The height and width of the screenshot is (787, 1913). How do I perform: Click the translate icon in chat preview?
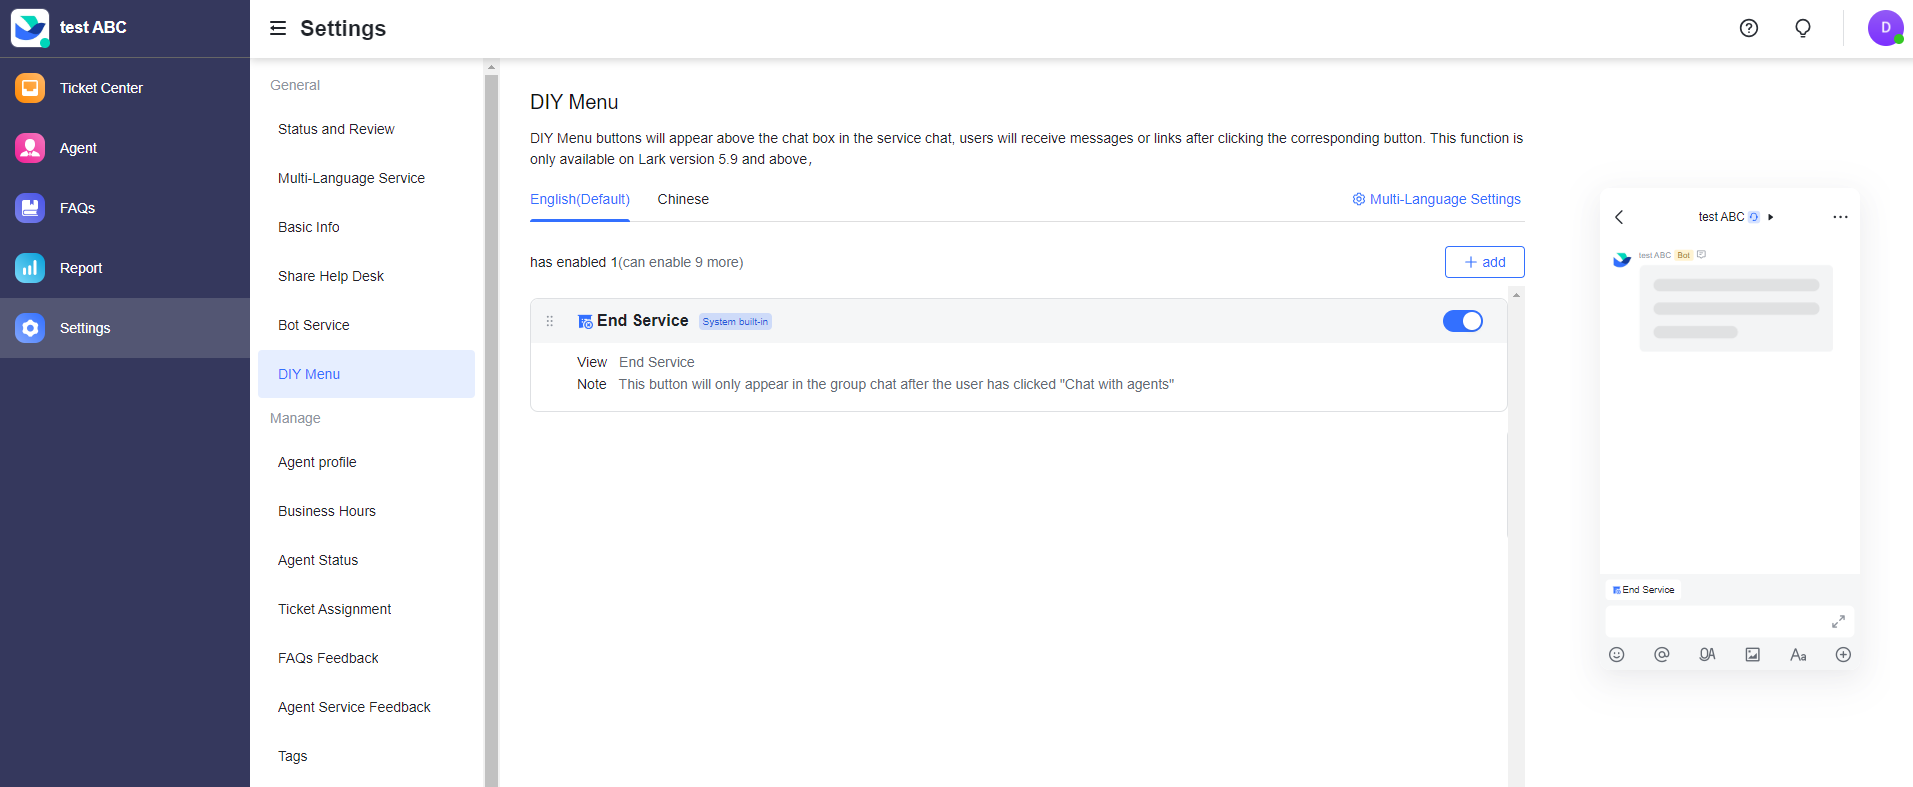(x=1708, y=655)
